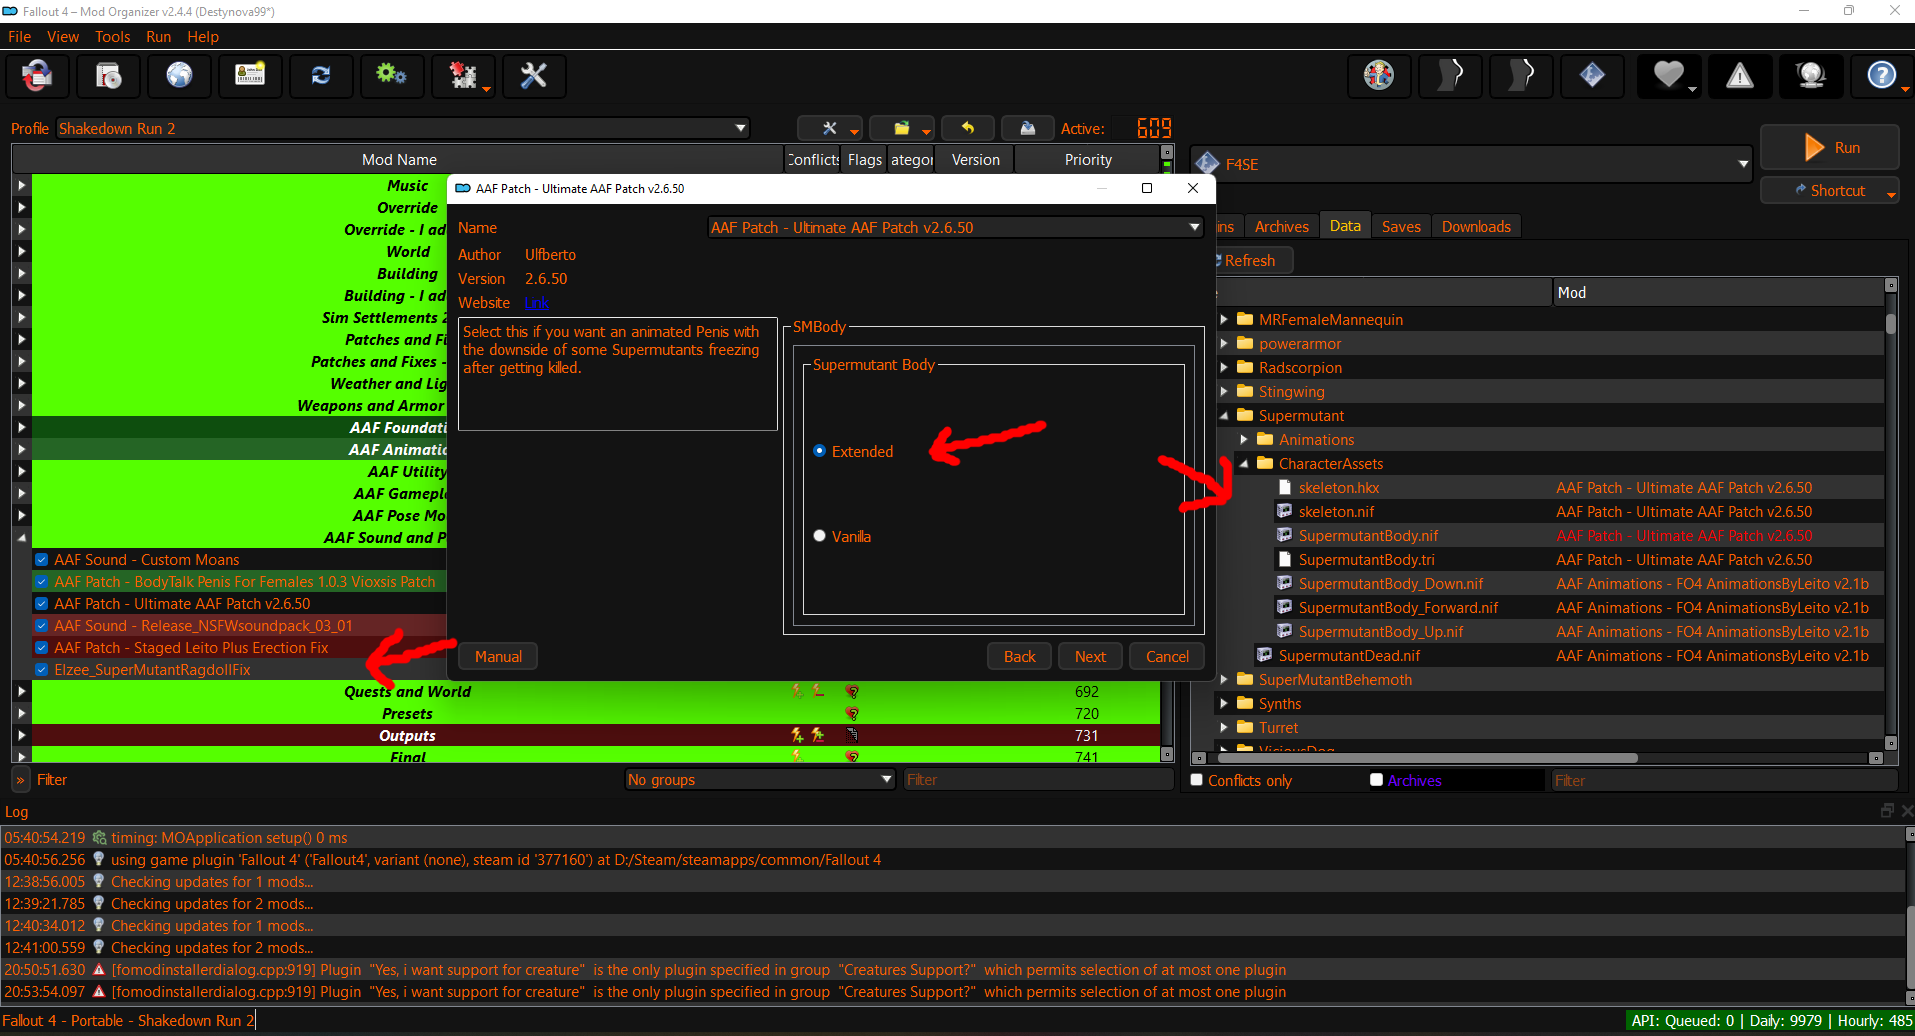This screenshot has width=1915, height=1036.
Task: Open the blue question-mark help icon
Action: [1882, 76]
